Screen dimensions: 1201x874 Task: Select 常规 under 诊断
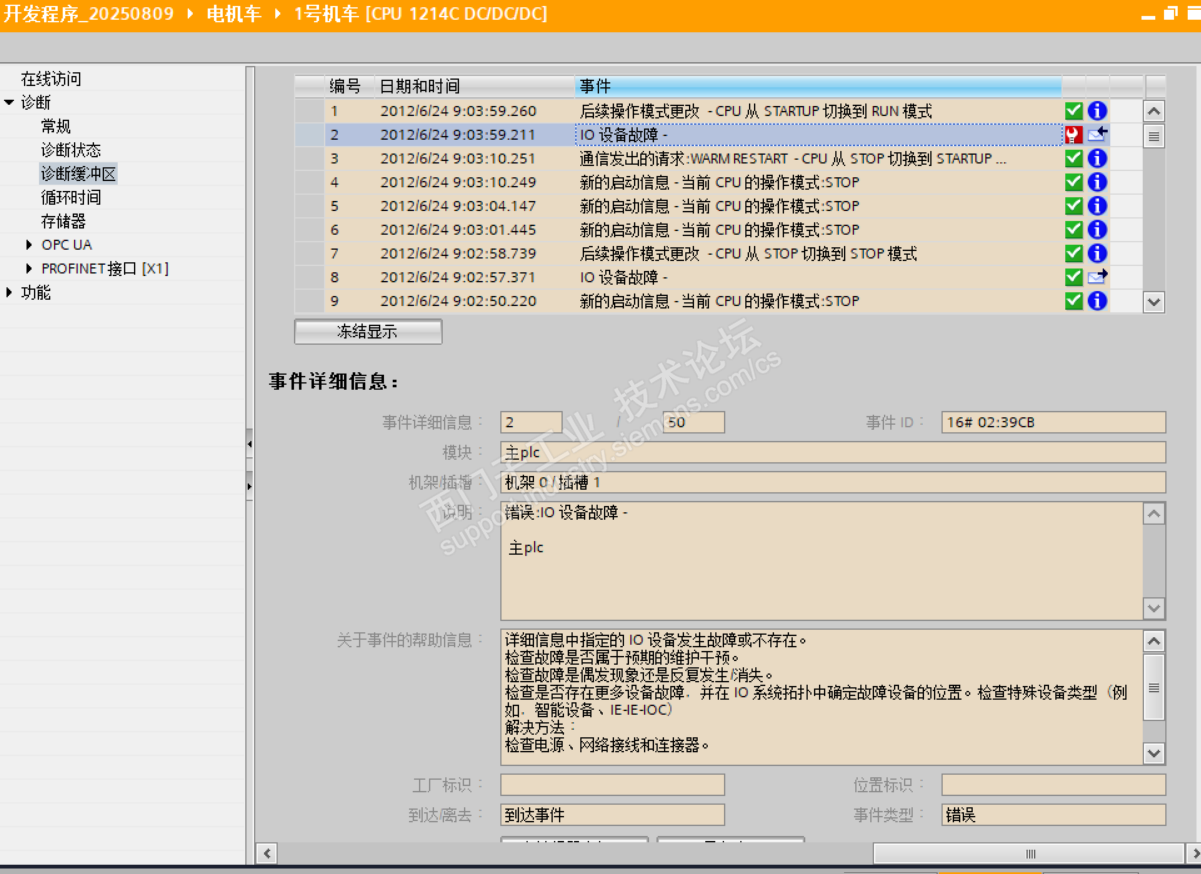click(x=56, y=126)
